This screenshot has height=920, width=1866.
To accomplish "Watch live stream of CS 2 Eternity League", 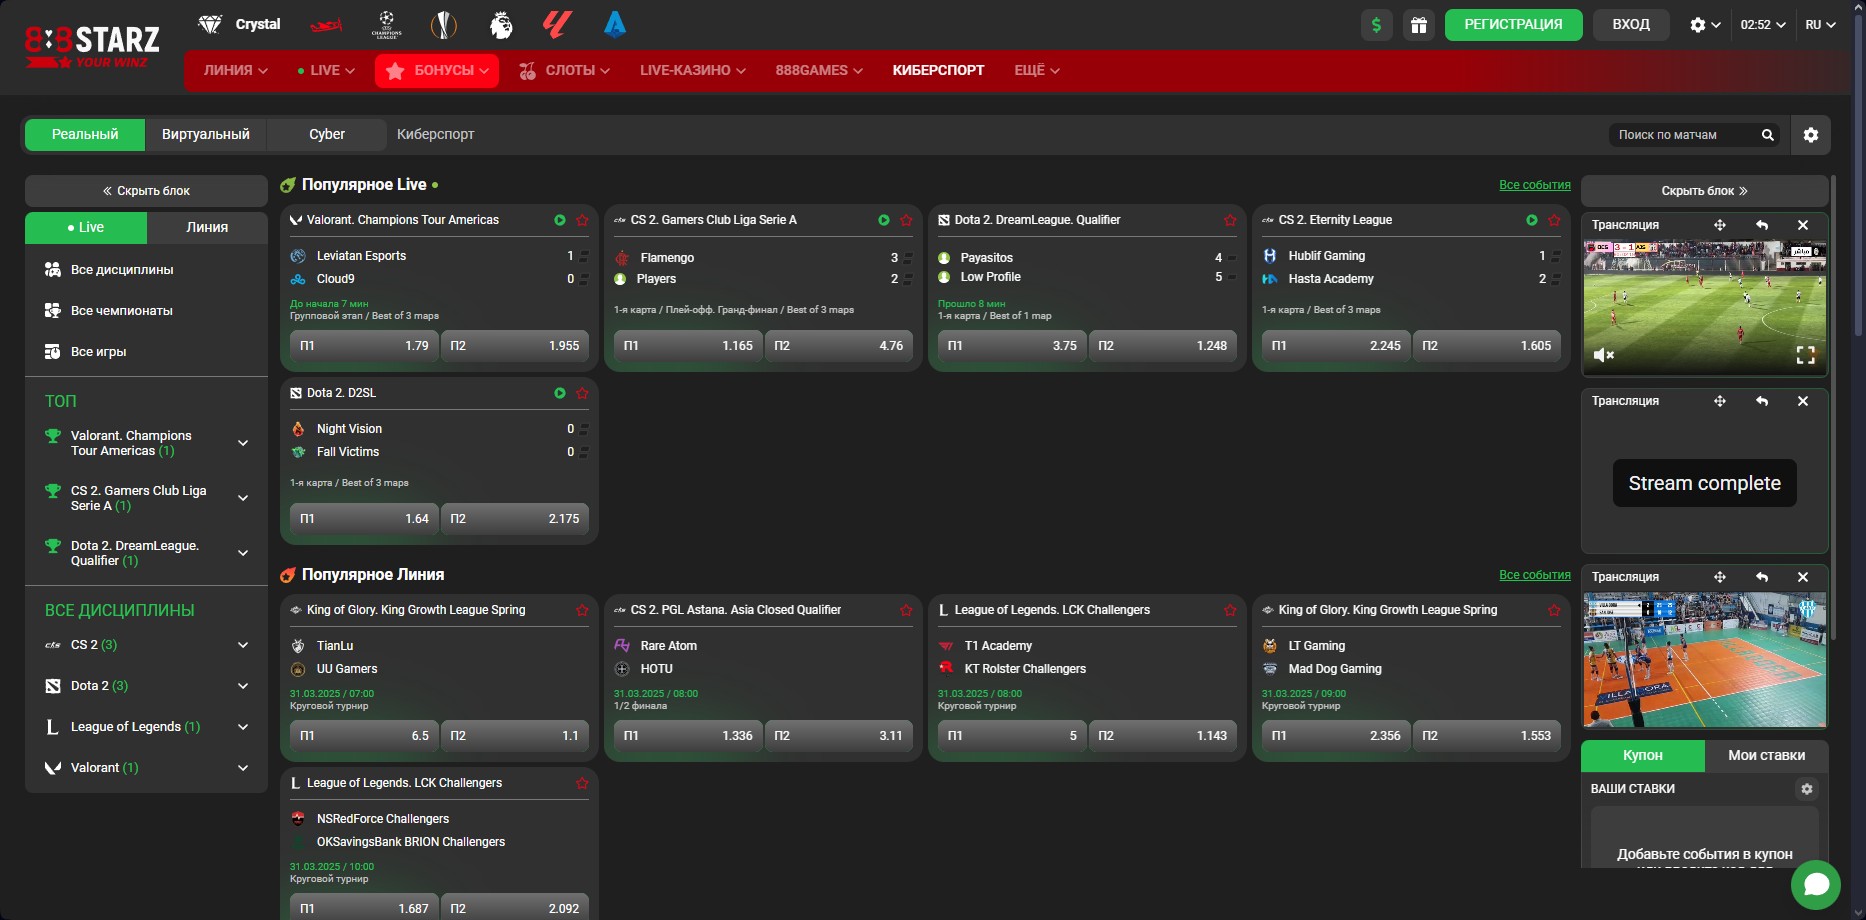I will coord(1532,220).
